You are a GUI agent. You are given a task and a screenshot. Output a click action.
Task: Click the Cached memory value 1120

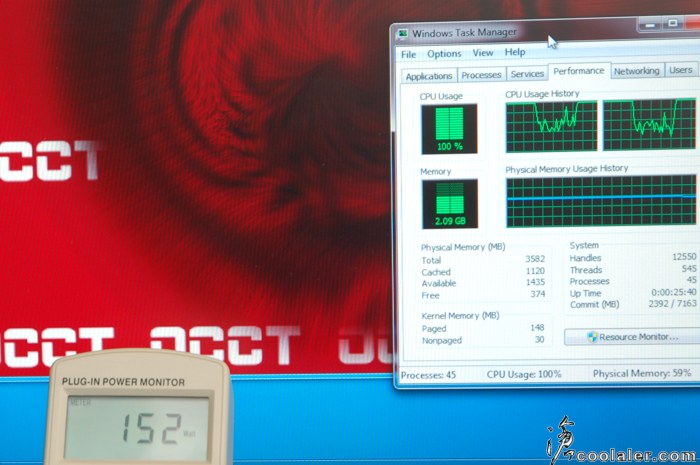[x=535, y=271]
